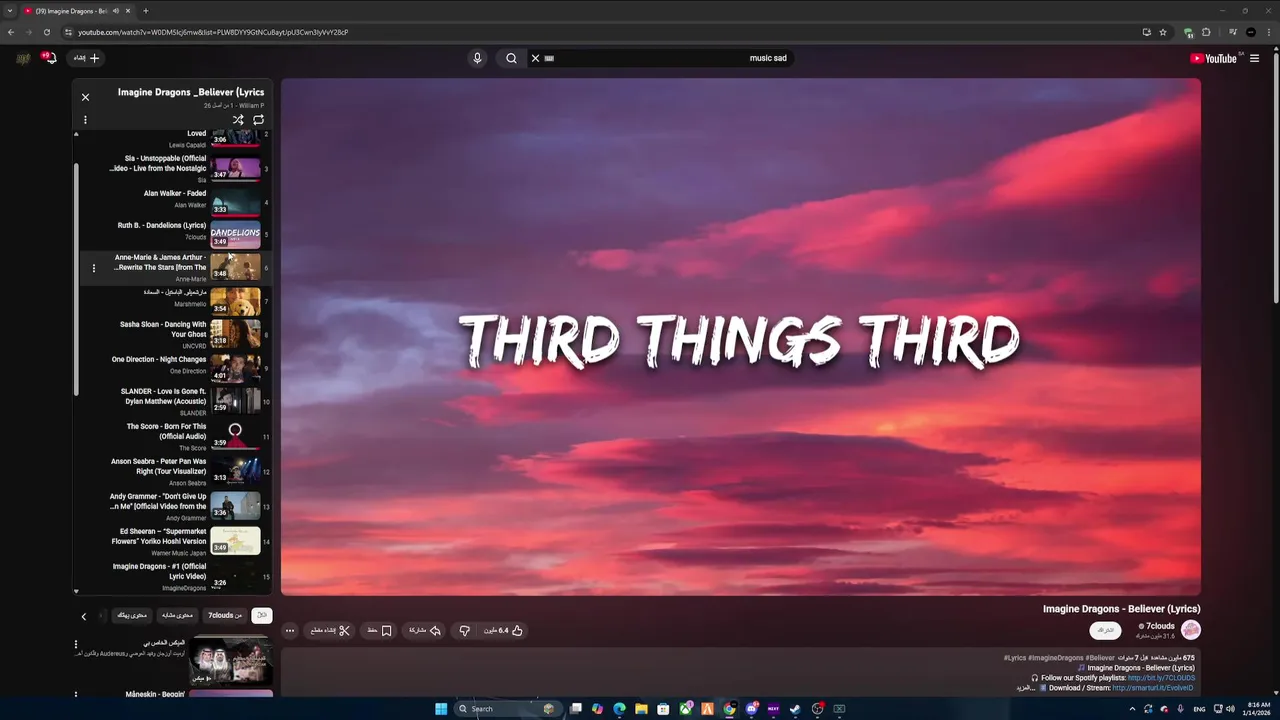
Task: Go back in browser history
Action: coord(11,32)
